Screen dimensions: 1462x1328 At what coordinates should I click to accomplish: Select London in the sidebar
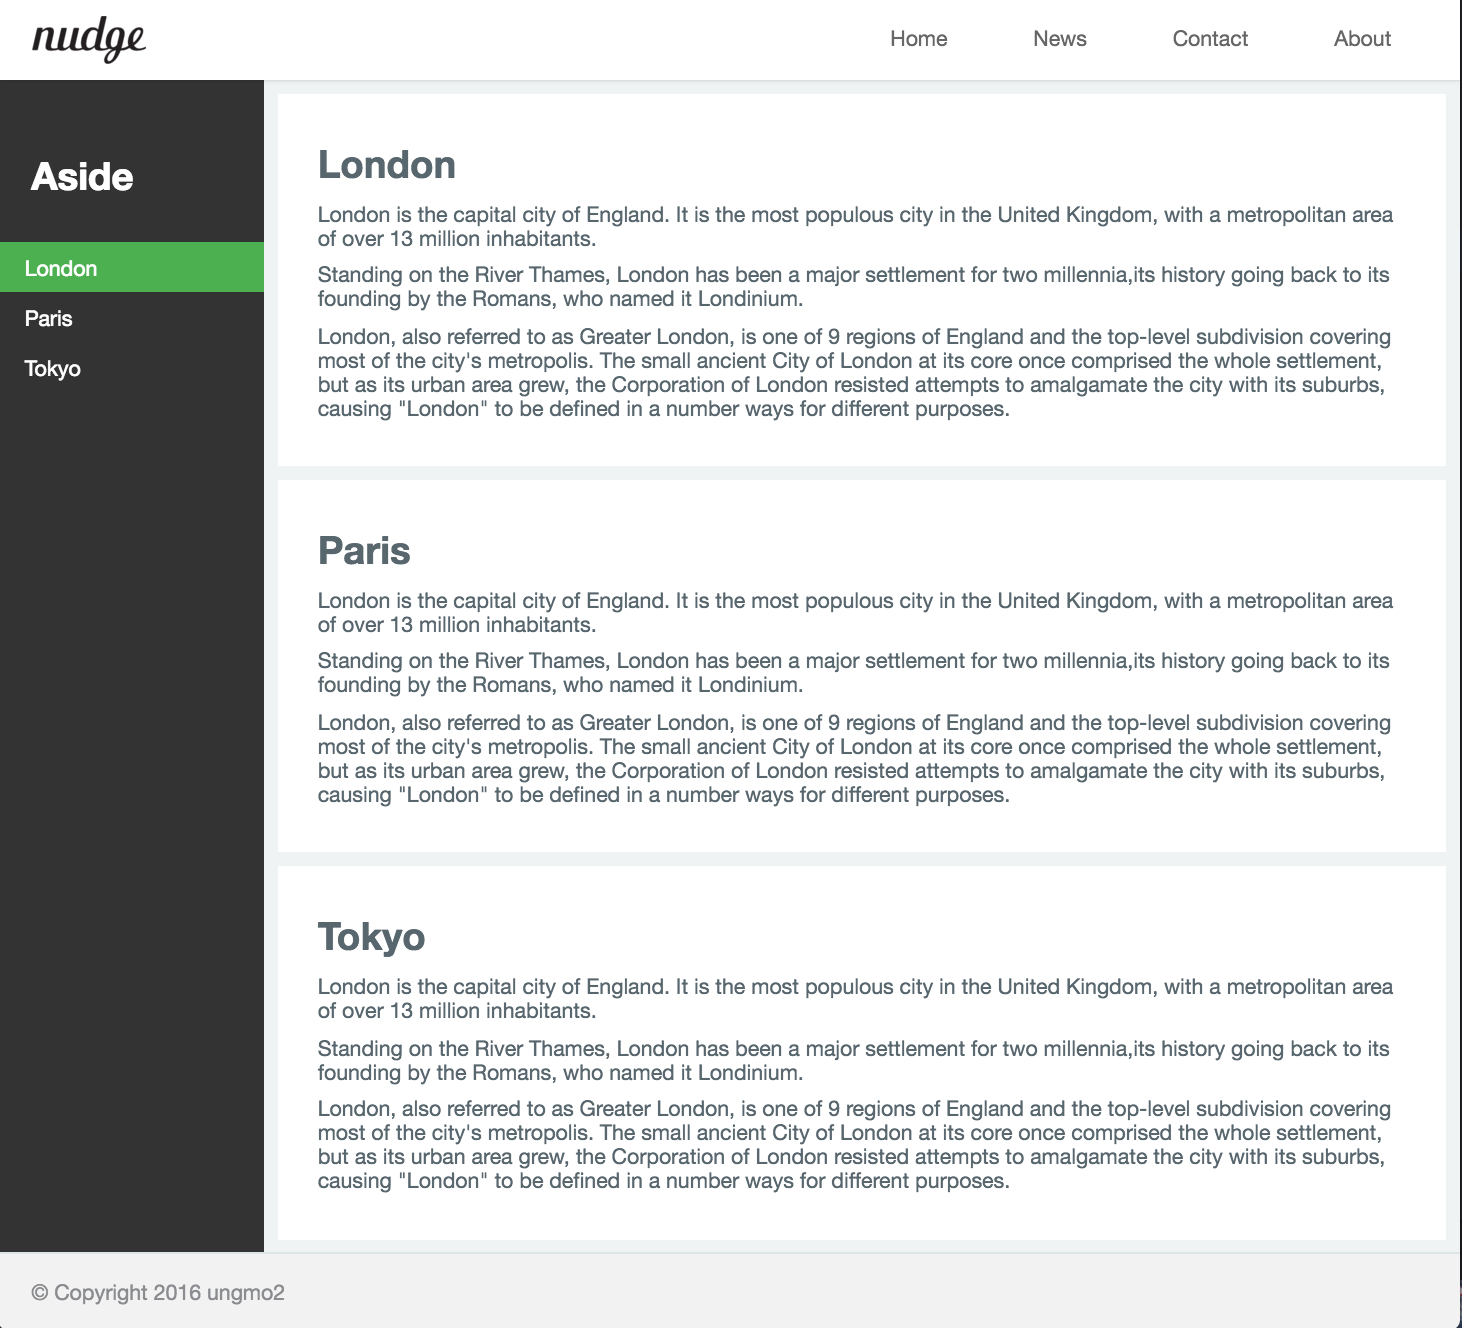tap(132, 268)
